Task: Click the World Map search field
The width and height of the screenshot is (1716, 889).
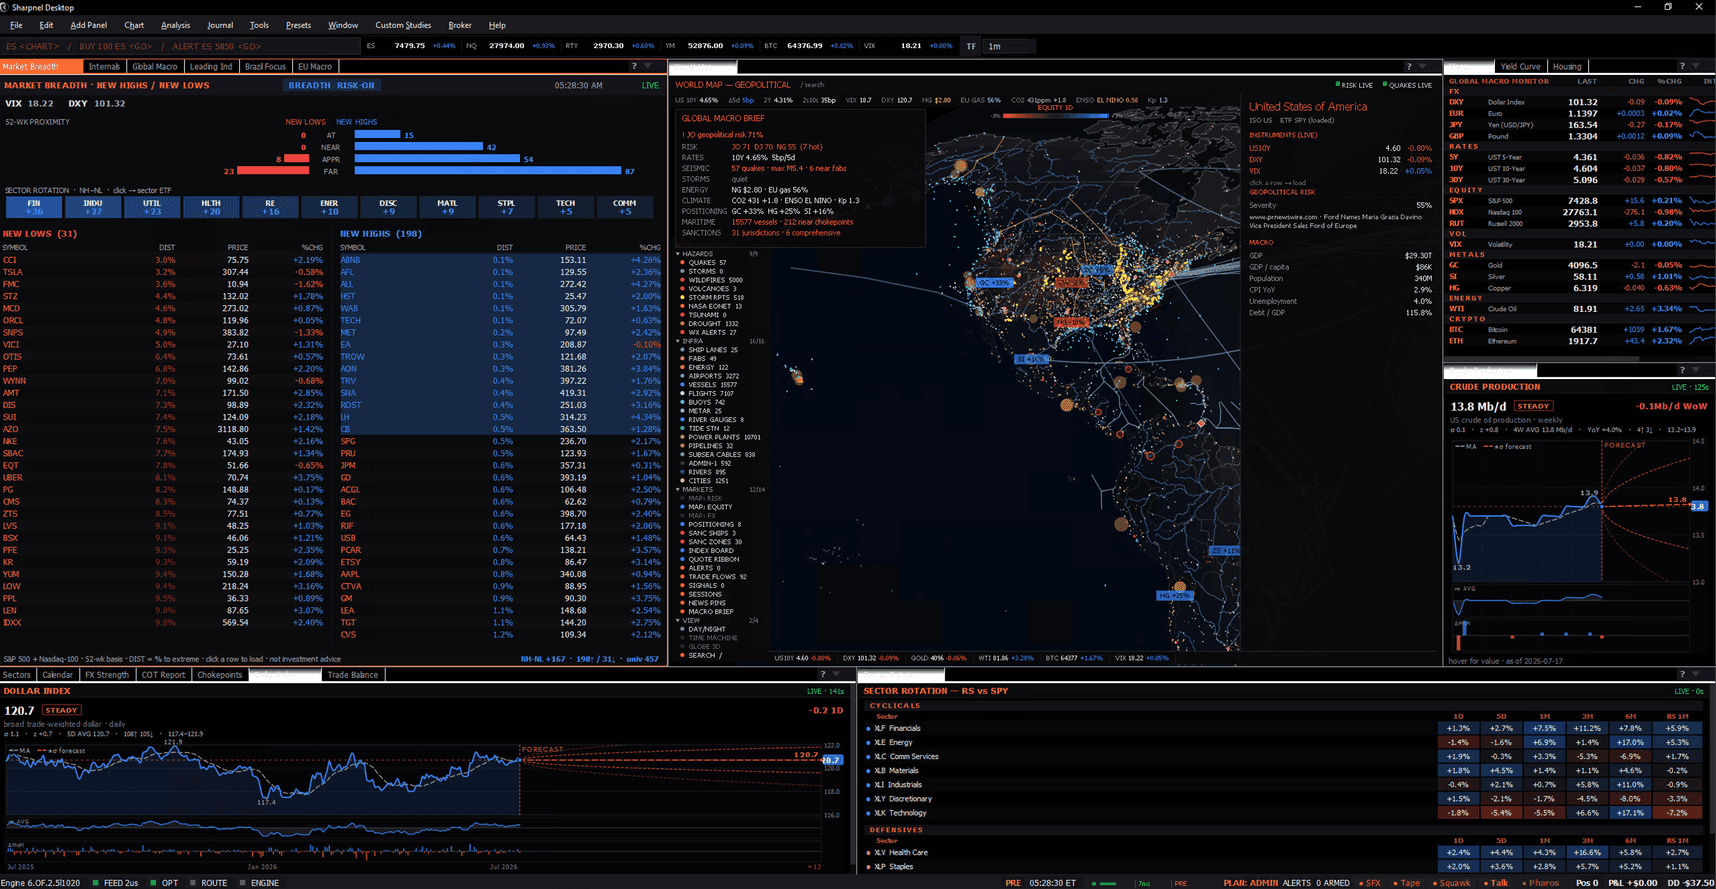Action: point(813,85)
